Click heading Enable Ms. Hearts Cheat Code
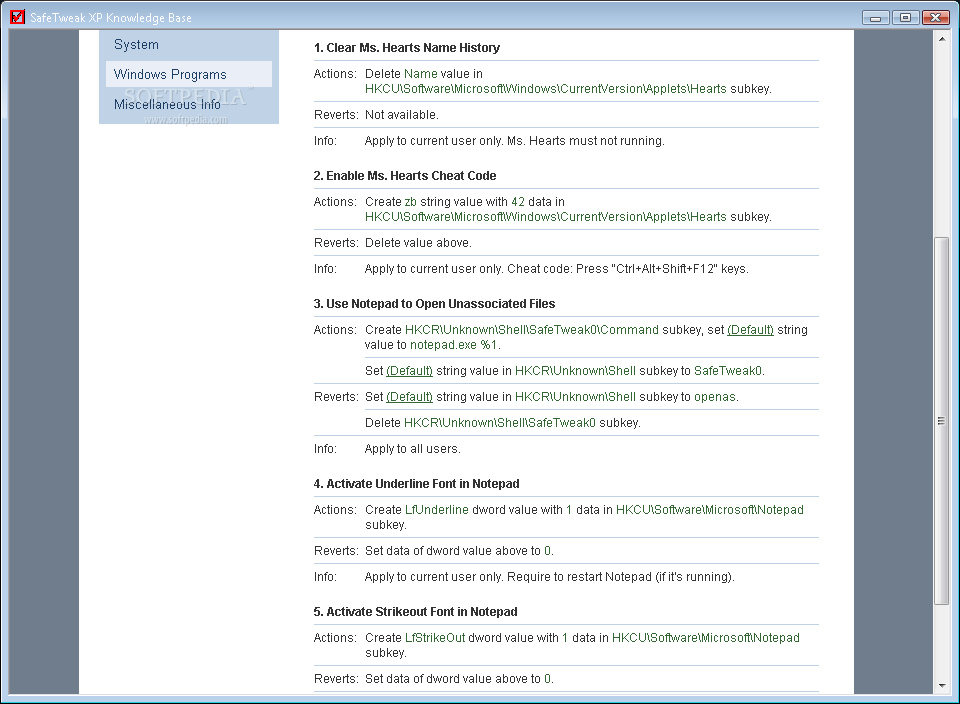 405,176
